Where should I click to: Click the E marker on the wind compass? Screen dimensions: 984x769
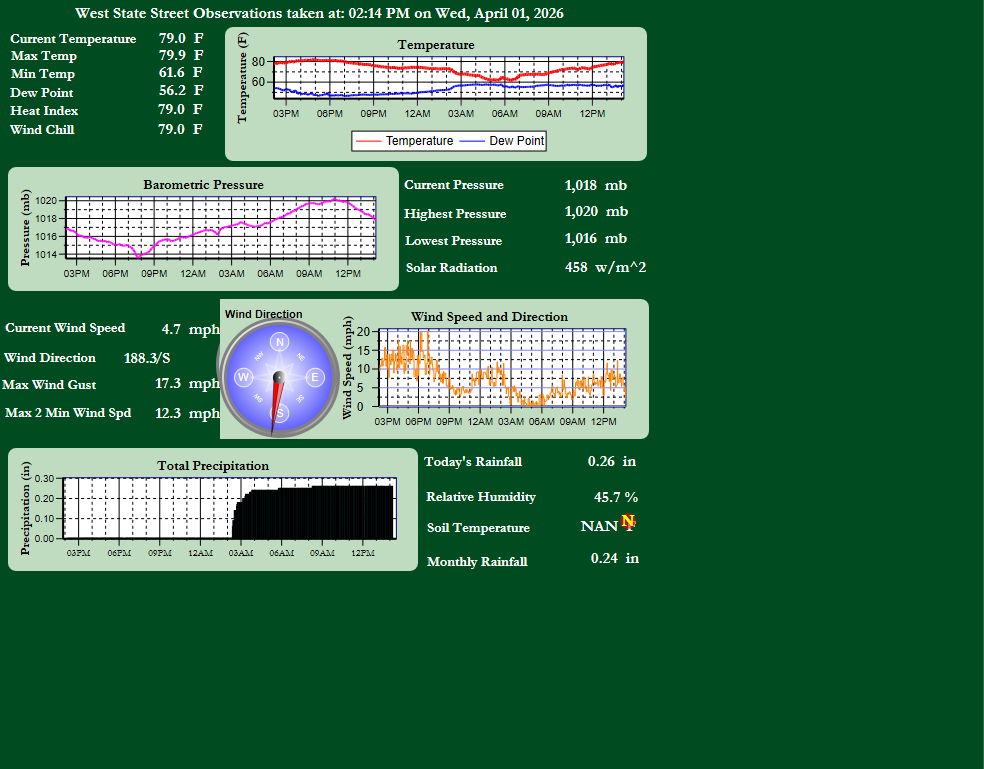[x=314, y=377]
